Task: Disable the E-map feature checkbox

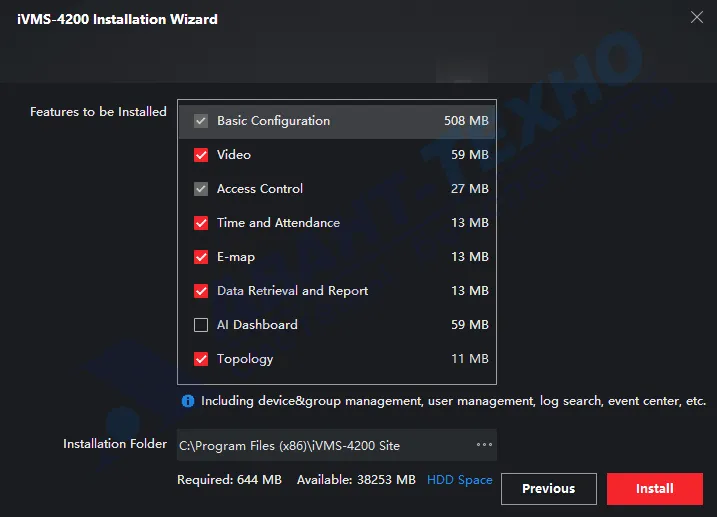Action: tap(201, 257)
